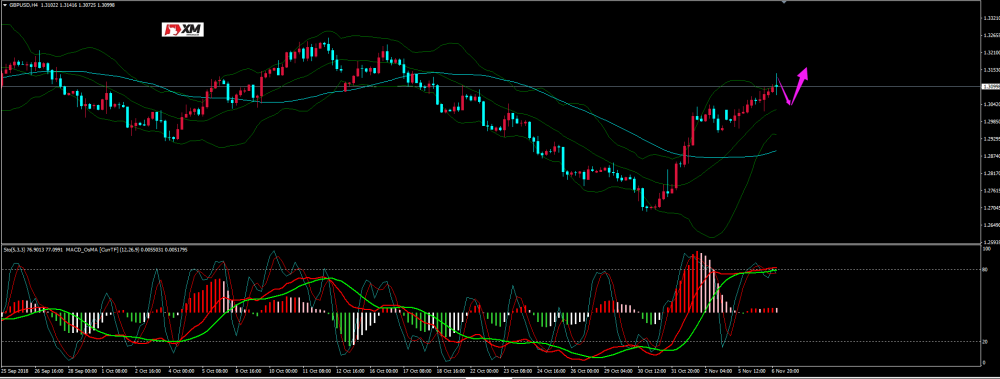Click the 1.29850 price axis label

pos(991,121)
